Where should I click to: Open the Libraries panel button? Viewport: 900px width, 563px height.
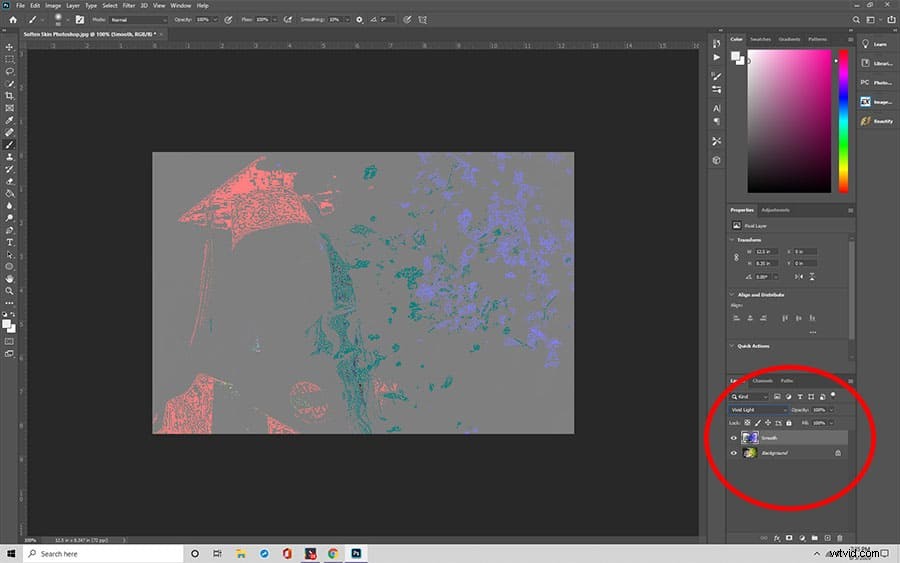pyautogui.click(x=876, y=63)
